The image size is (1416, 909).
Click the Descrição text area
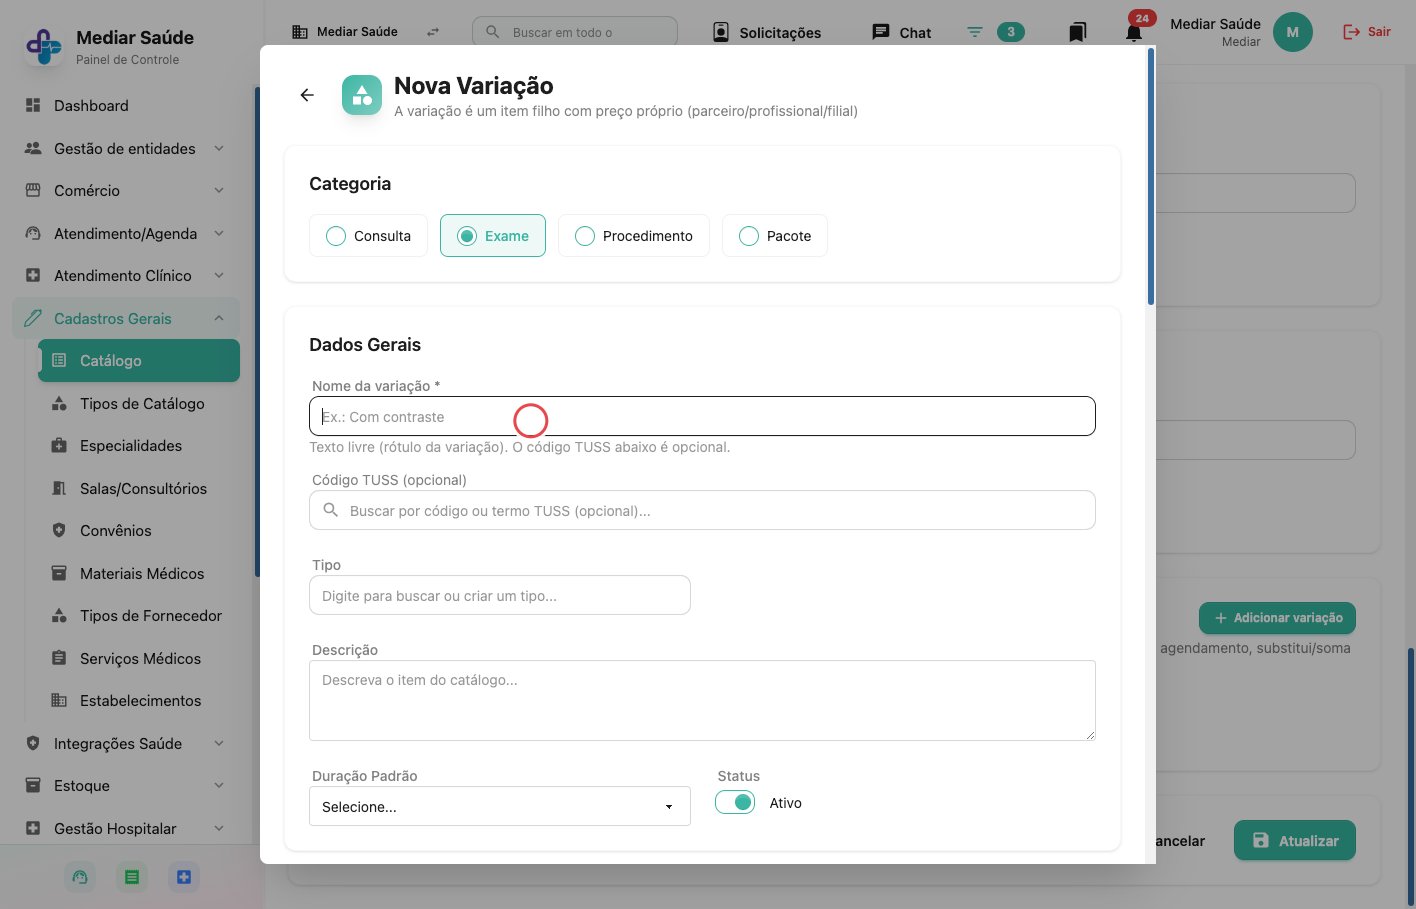point(702,700)
